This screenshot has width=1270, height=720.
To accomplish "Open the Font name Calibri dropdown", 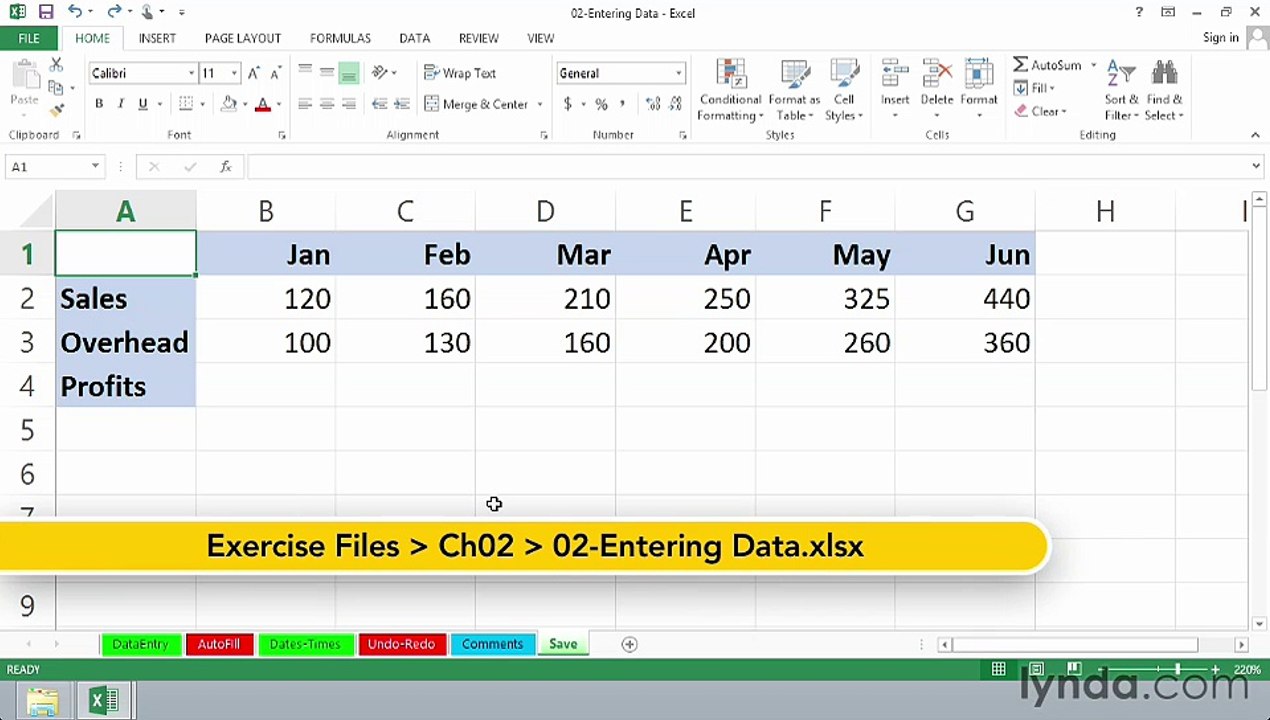I will click(191, 73).
